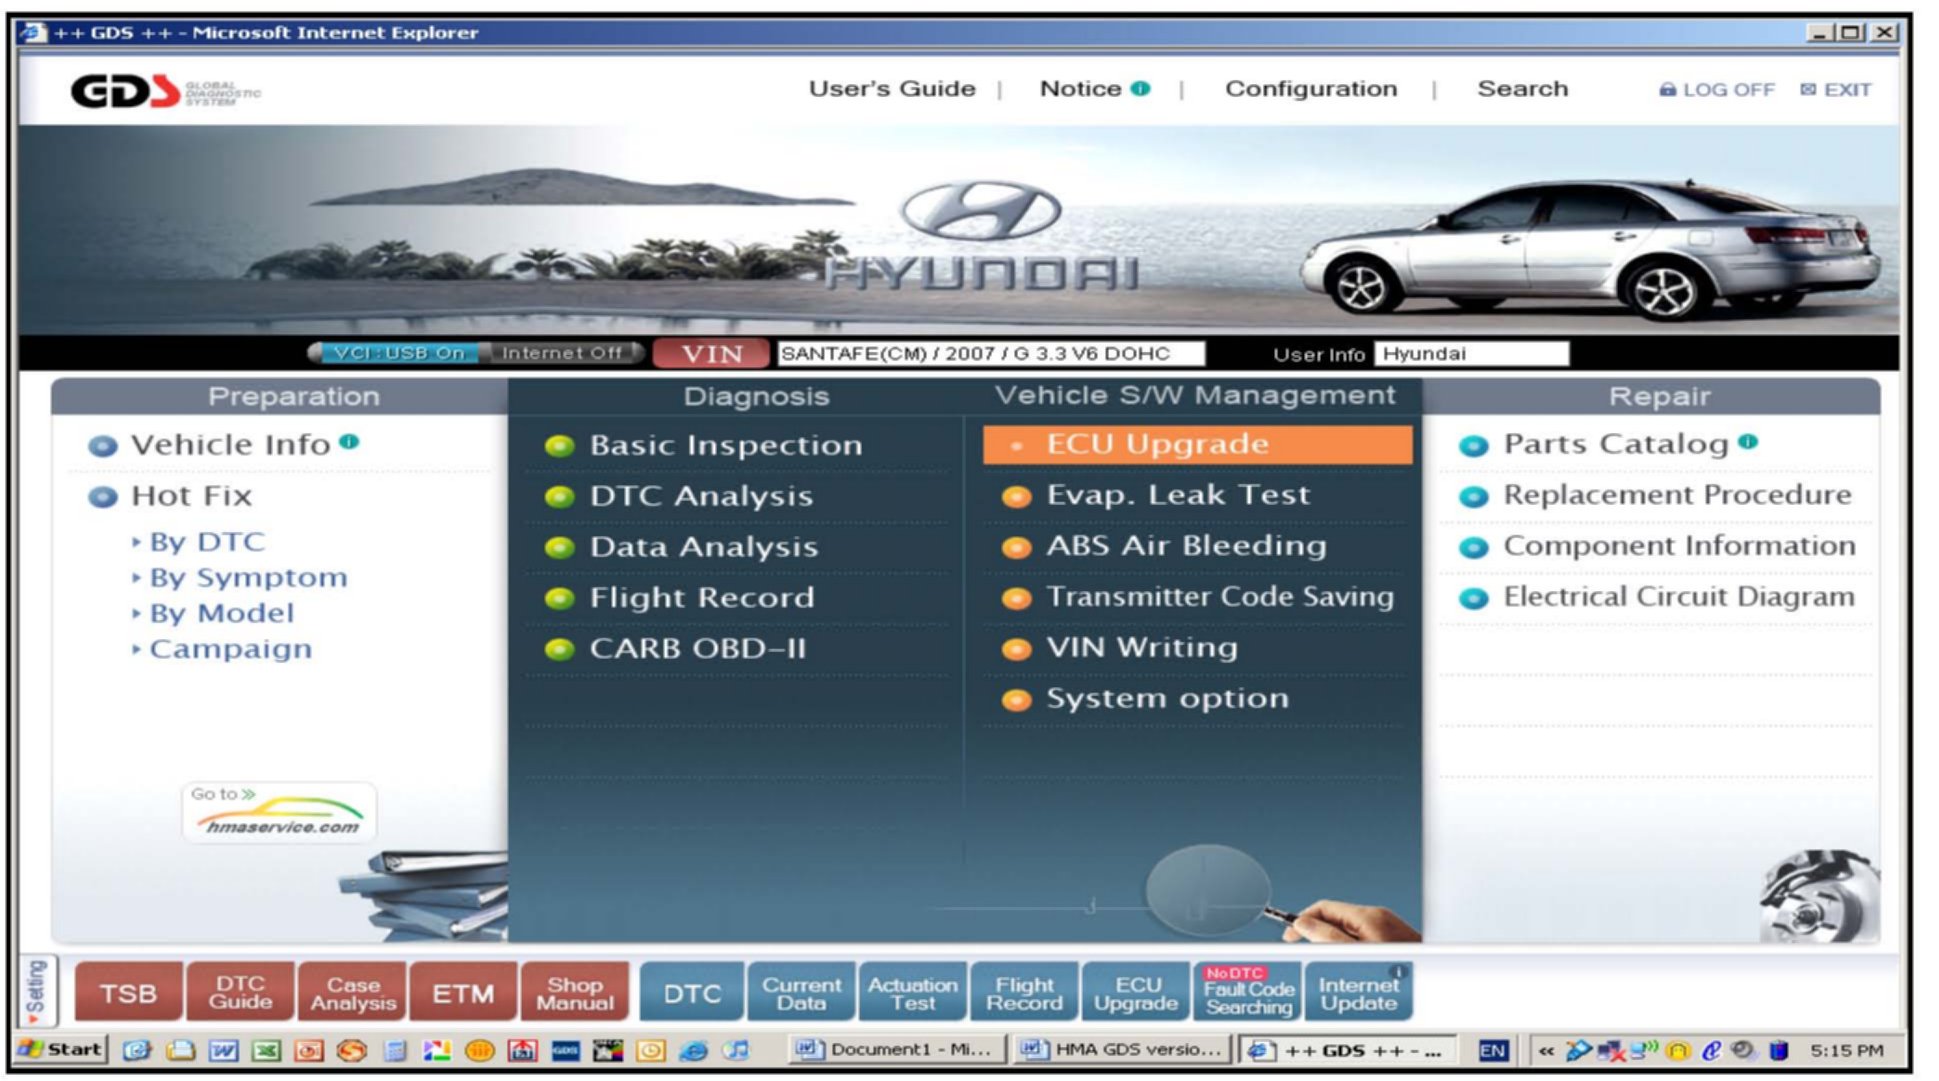This screenshot has height=1081, width=1939.
Task: Open User's Guide from top menu
Action: 891,89
